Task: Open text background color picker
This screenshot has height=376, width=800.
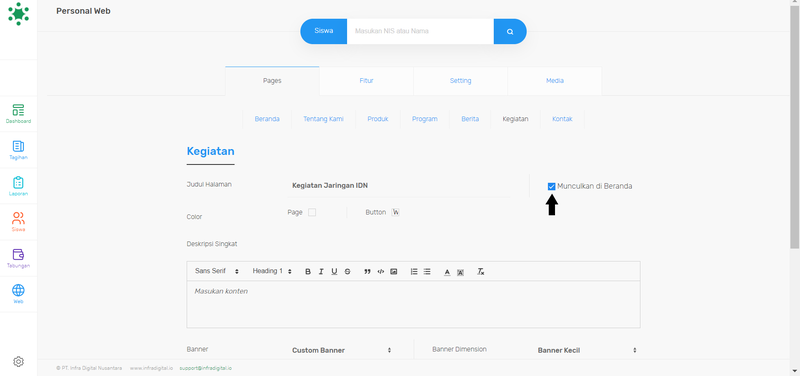Action: click(460, 272)
